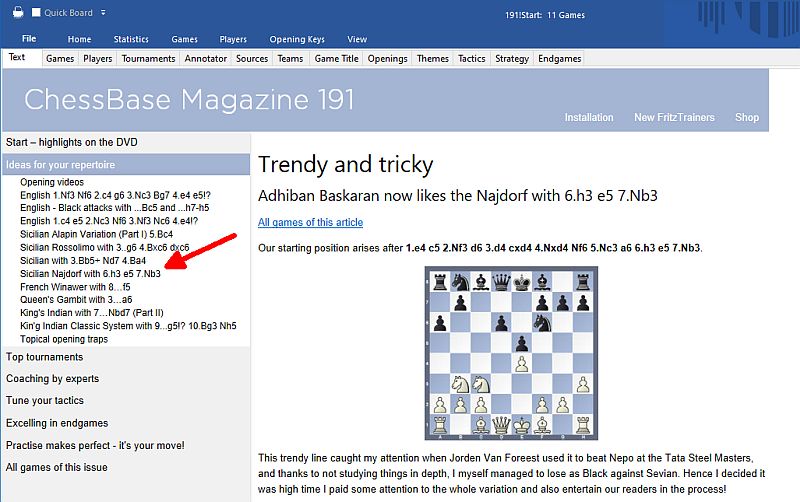Image resolution: width=800 pixels, height=502 pixels.
Task: Click the Installation link in the banner
Action: [589, 117]
